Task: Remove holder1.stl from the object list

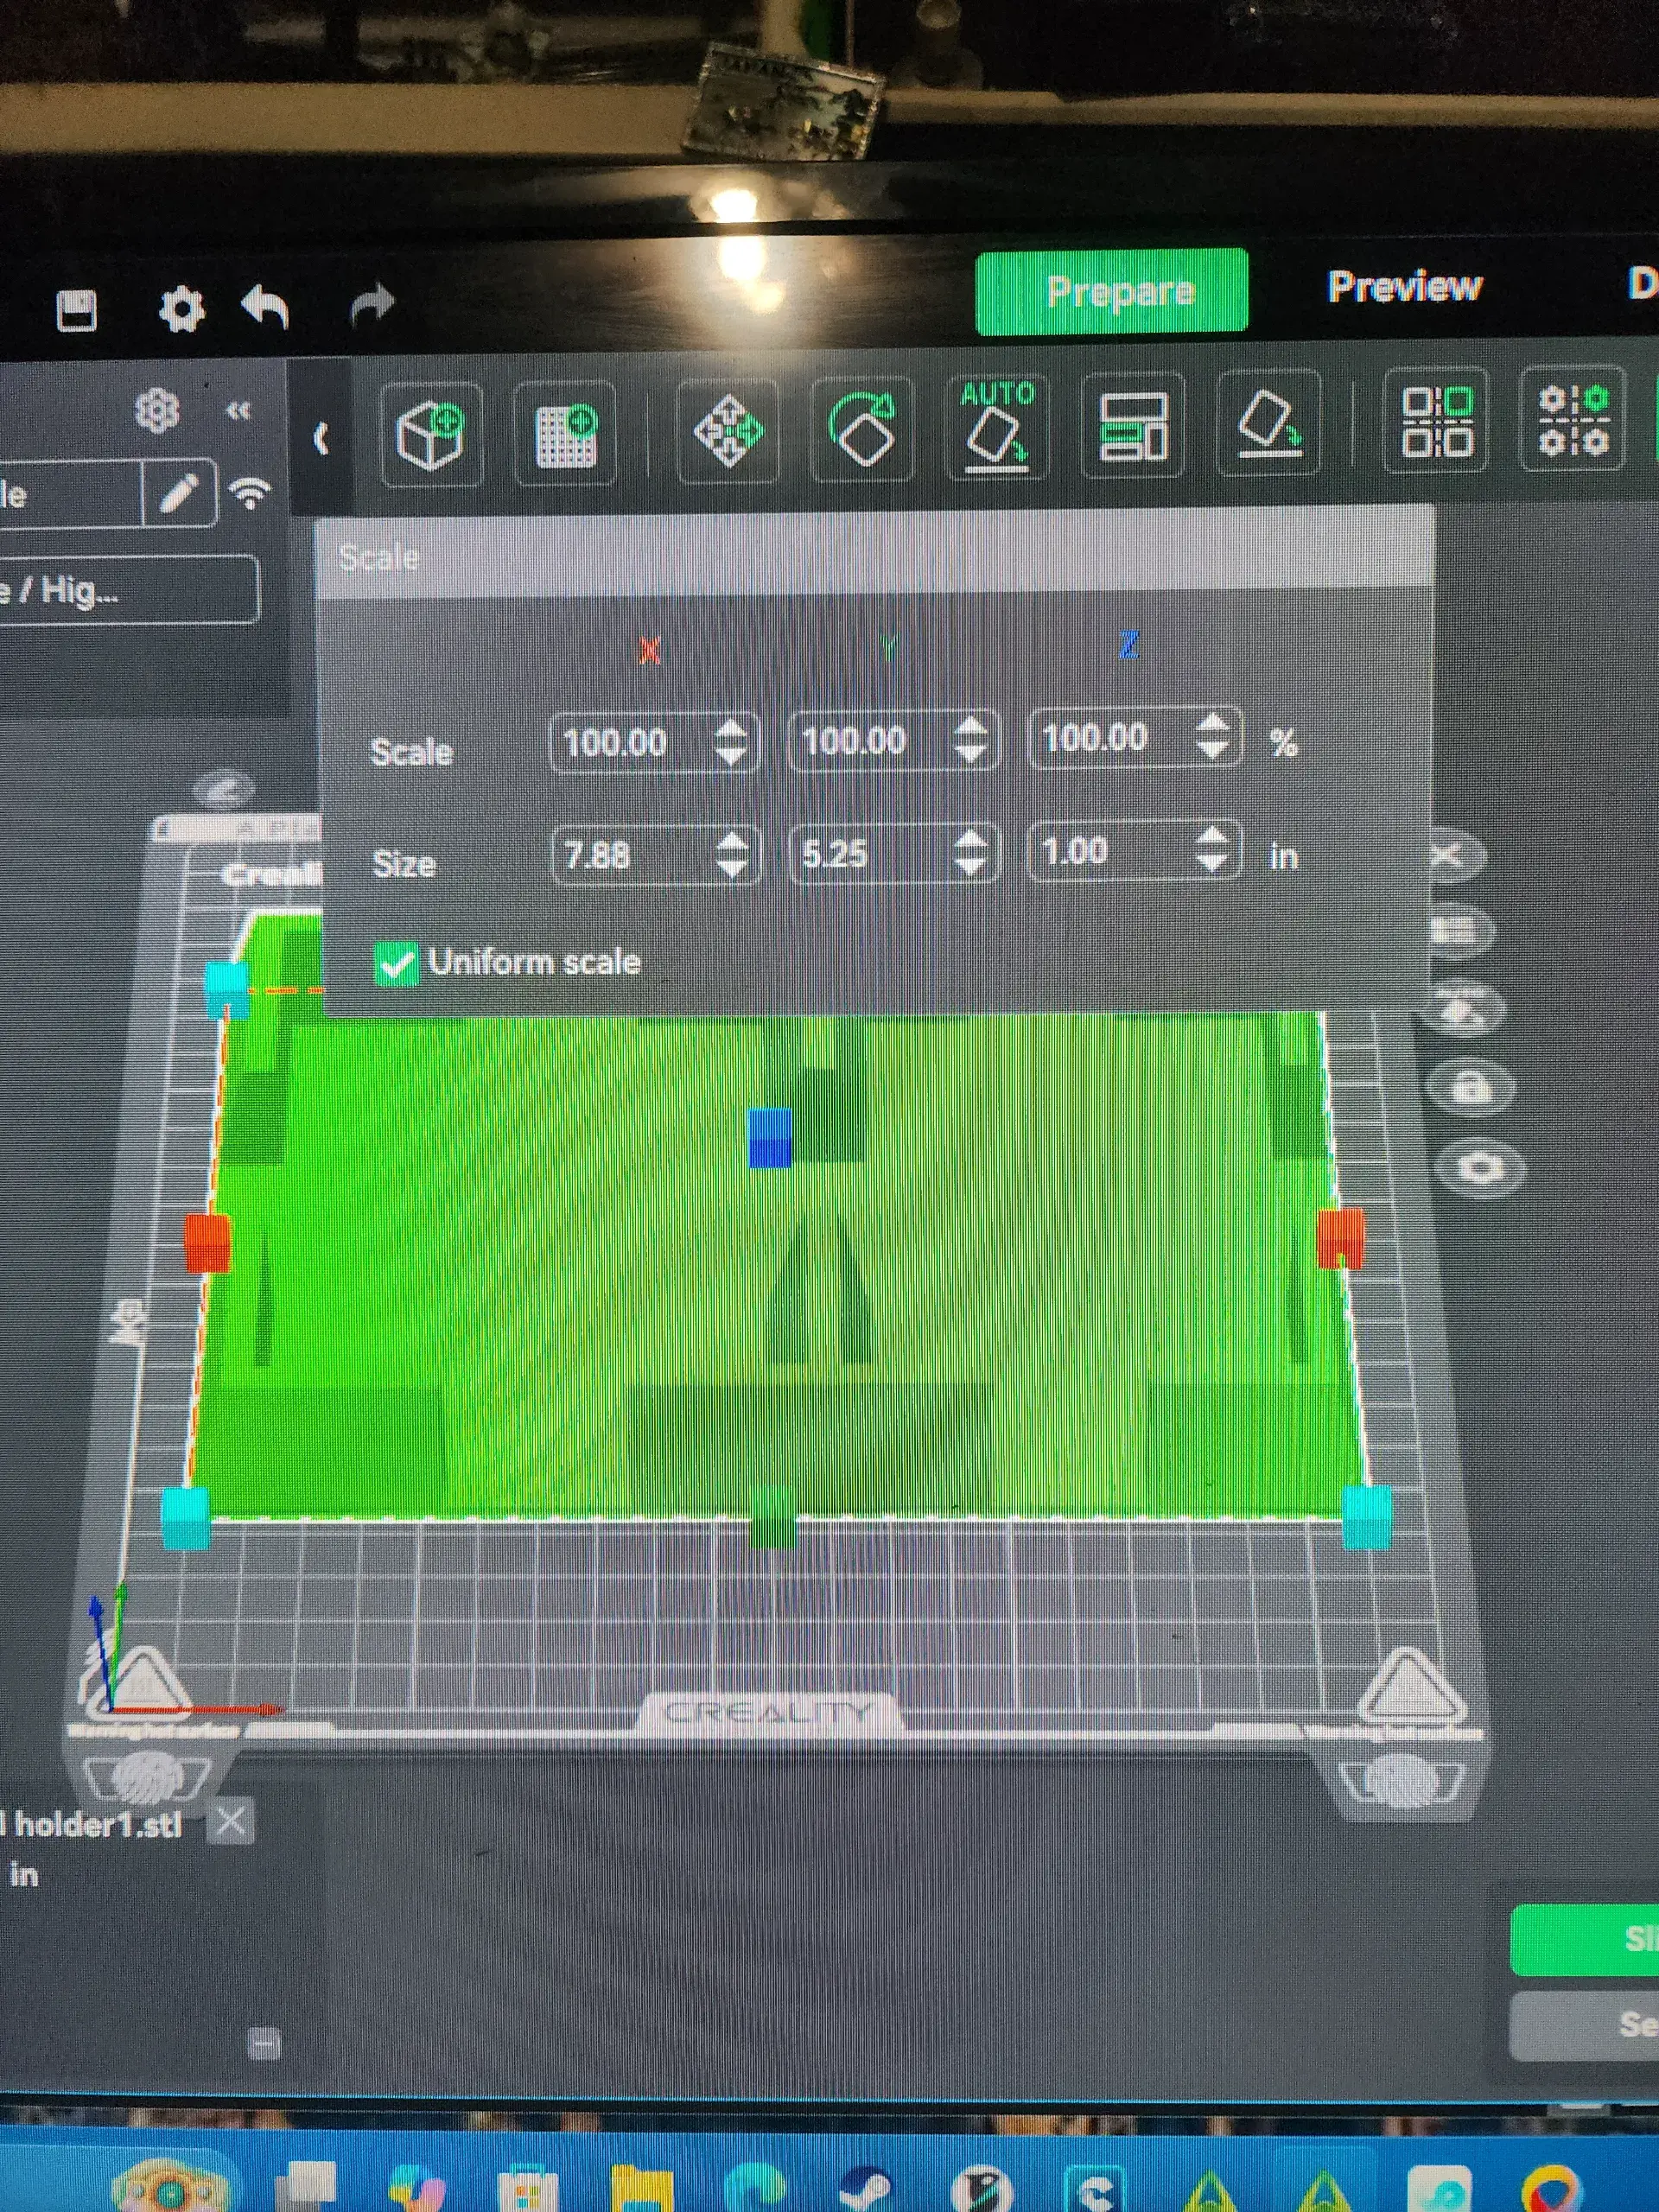Action: [x=231, y=1821]
